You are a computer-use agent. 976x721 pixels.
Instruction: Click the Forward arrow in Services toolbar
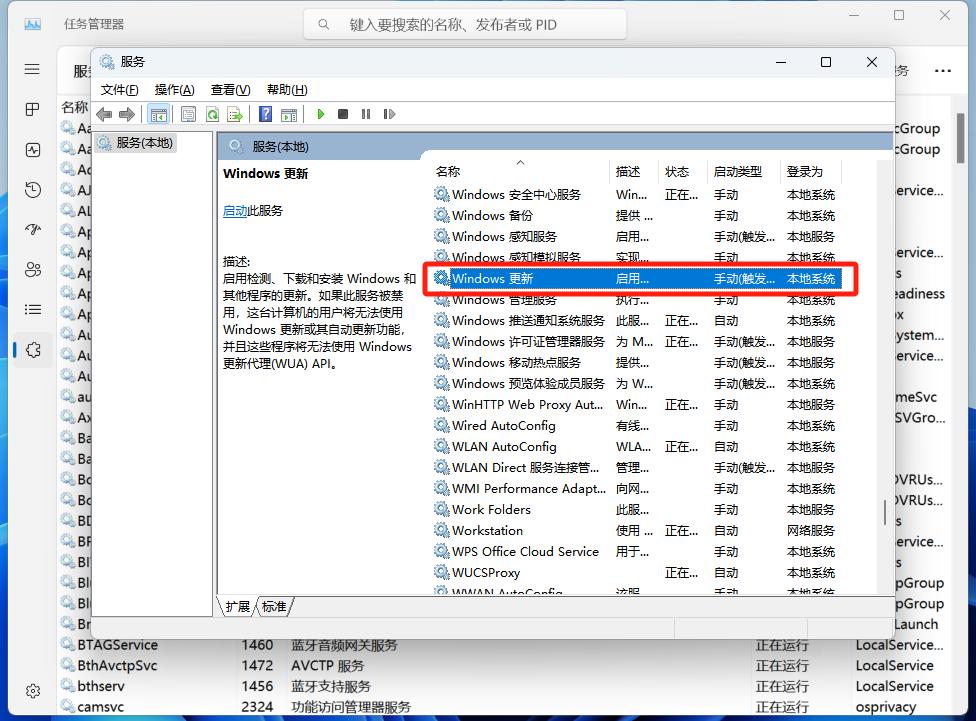[x=127, y=115]
